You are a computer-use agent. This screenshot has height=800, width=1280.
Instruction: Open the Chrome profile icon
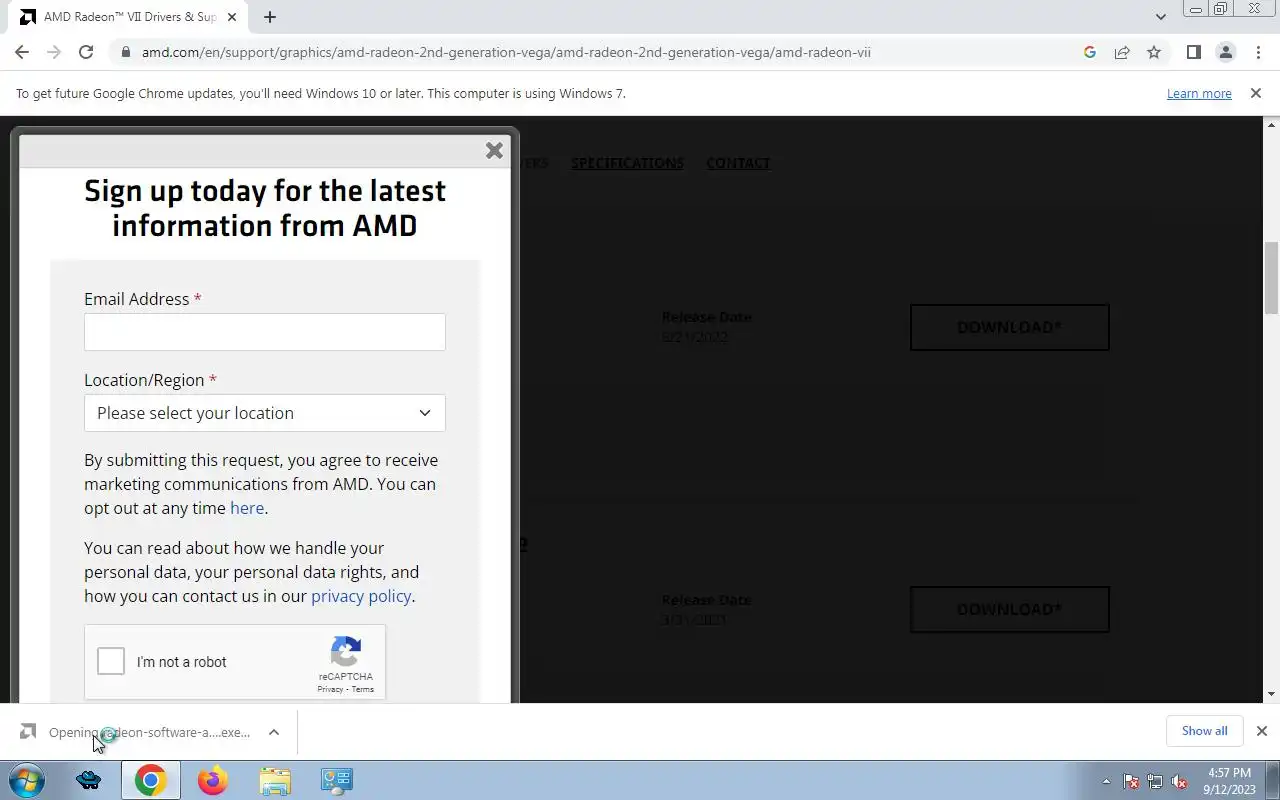pos(1225,52)
